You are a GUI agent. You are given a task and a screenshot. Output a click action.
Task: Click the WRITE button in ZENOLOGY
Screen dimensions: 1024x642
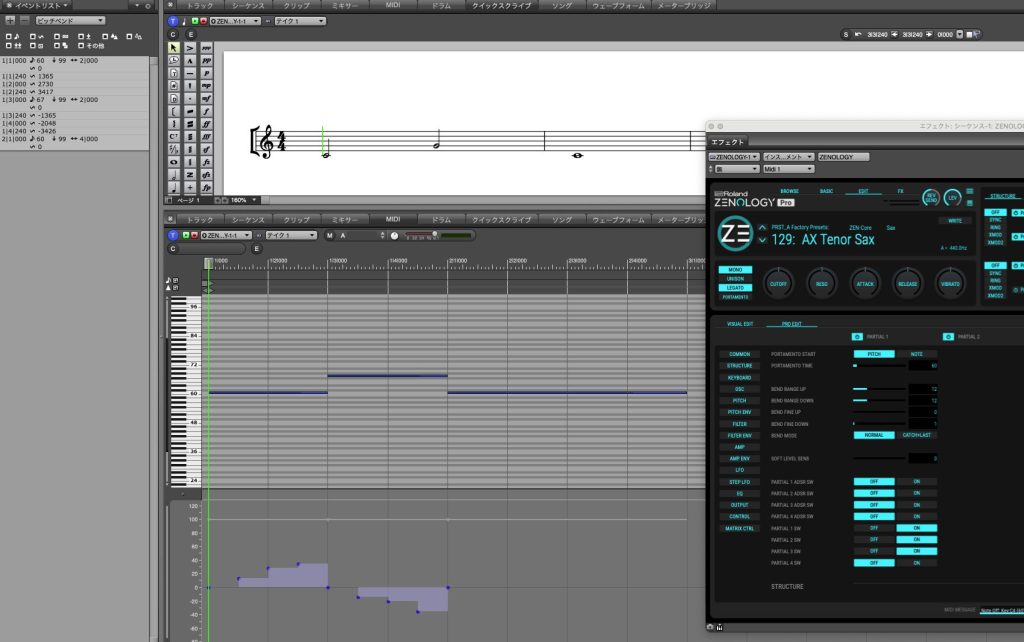[x=955, y=220]
